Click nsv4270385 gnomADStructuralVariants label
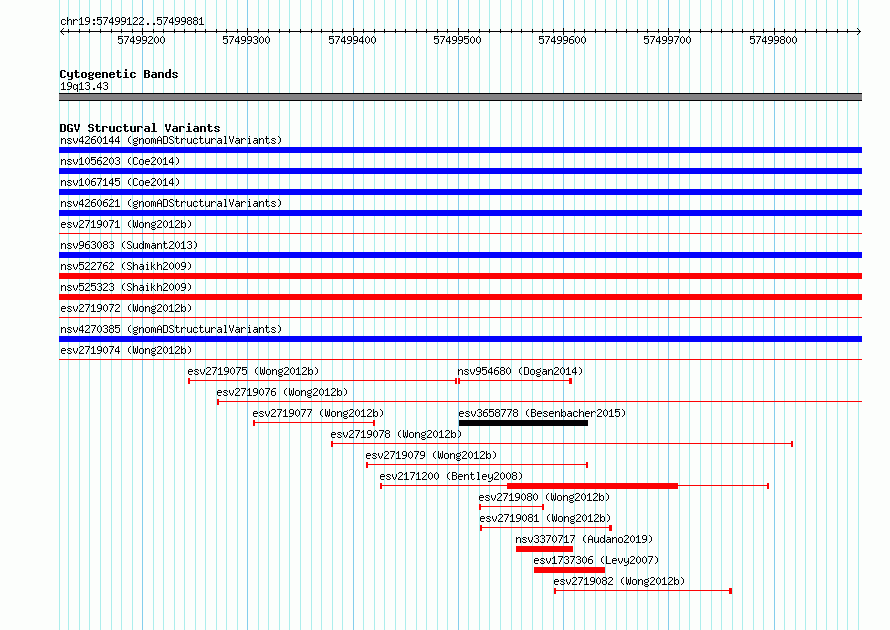890x630 pixels. coord(171,329)
